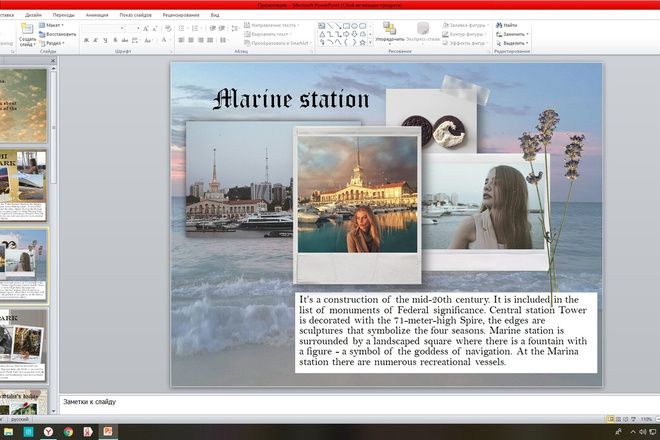
Task: Click the increase font size icon
Action: [x=146, y=29]
